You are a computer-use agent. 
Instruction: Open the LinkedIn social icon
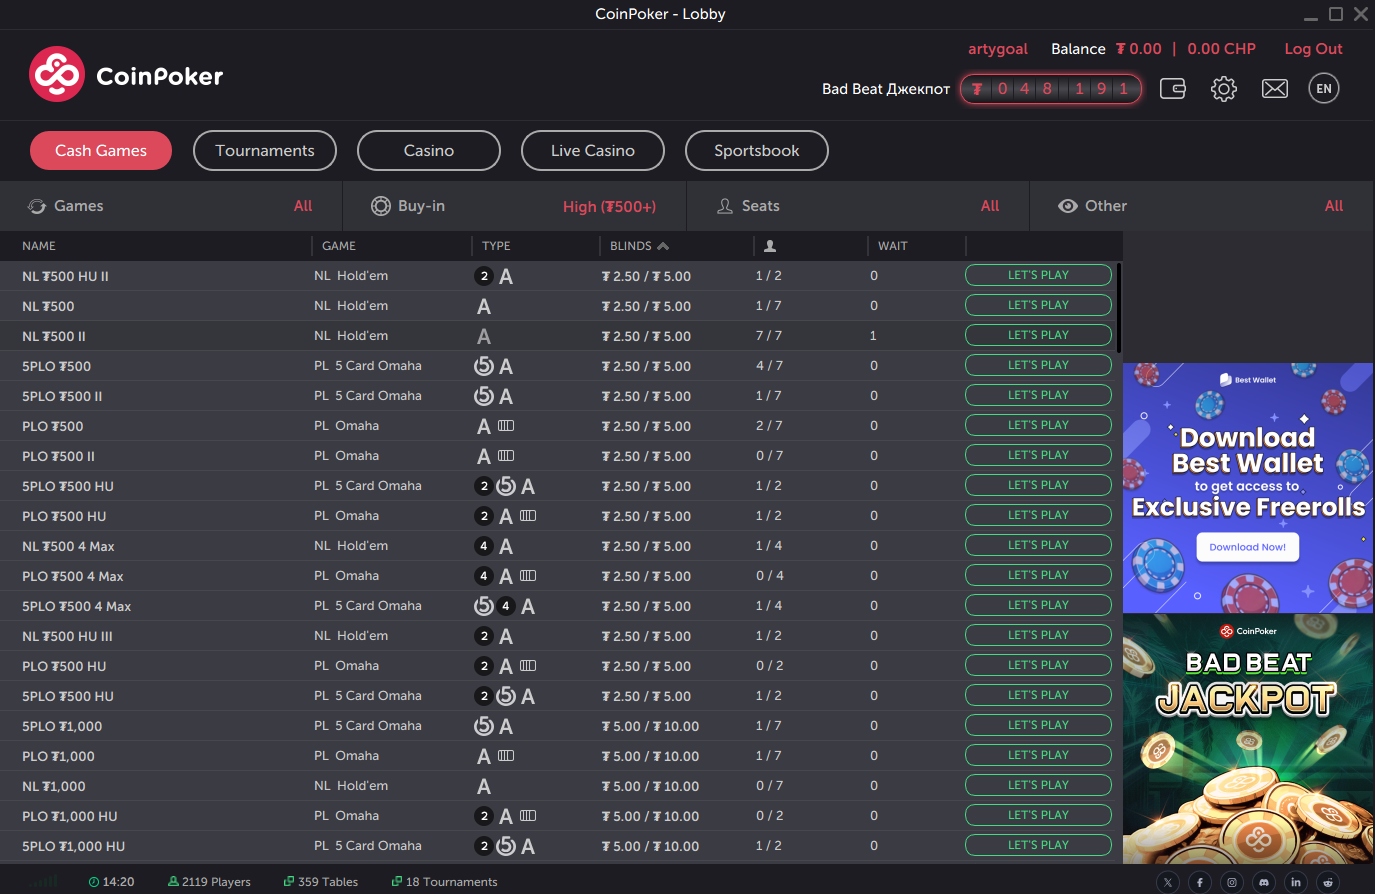(1296, 882)
